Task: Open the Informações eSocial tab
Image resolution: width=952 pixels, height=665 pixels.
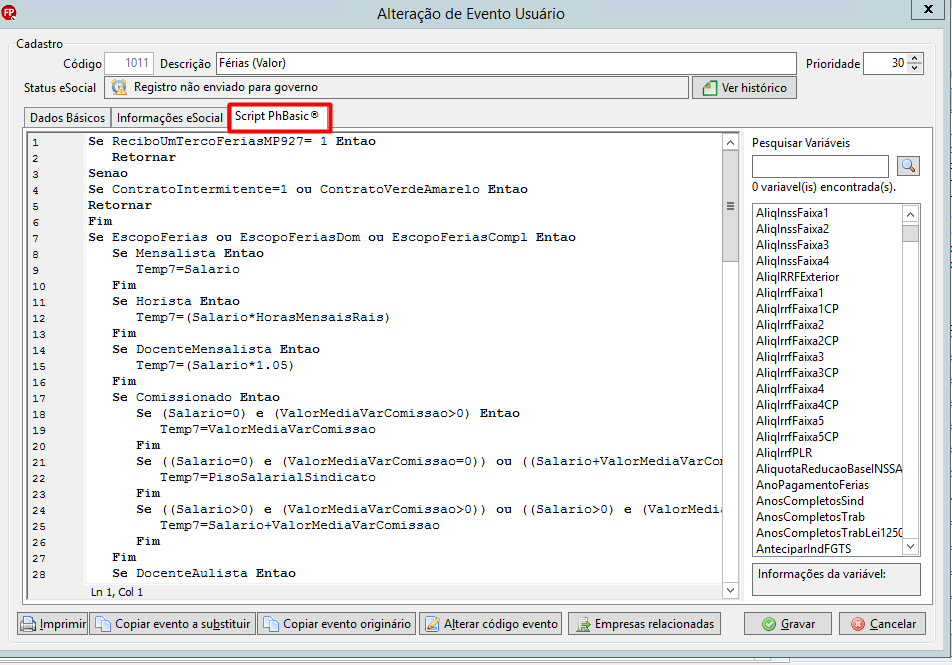Action: click(169, 118)
